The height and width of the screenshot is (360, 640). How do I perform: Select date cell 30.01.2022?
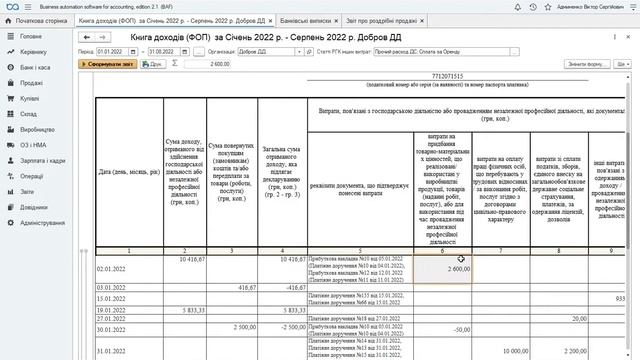(x=129, y=330)
